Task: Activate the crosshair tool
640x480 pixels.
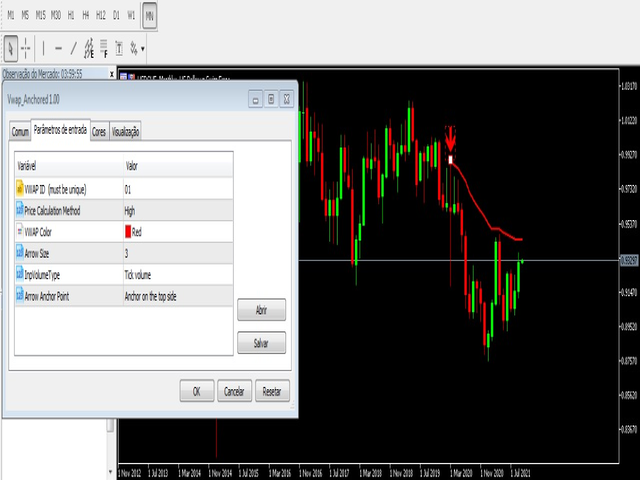Action: (26, 49)
